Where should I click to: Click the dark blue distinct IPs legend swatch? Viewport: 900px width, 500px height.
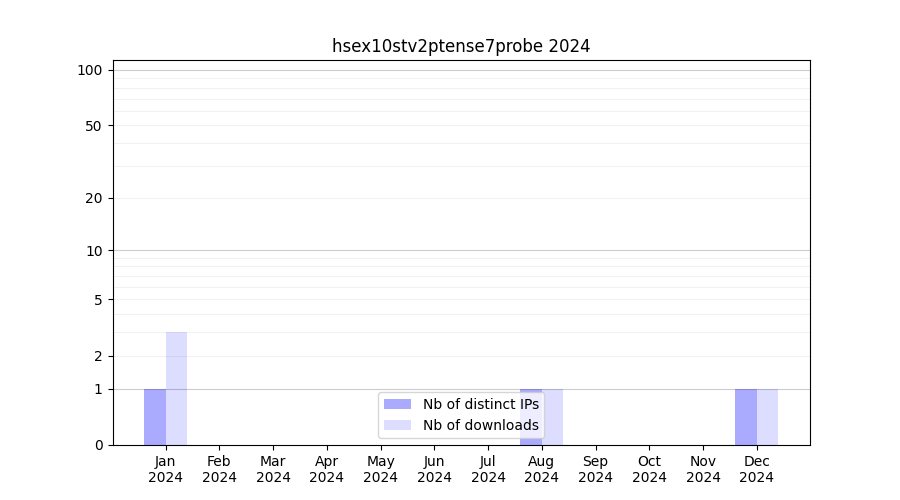pyautogui.click(x=397, y=404)
